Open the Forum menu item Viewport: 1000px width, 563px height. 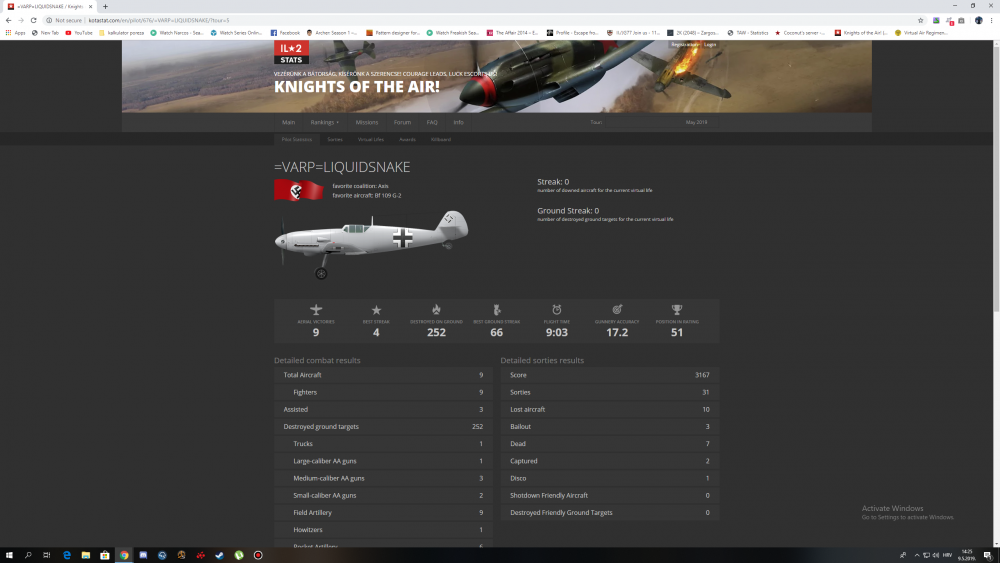[x=402, y=122]
